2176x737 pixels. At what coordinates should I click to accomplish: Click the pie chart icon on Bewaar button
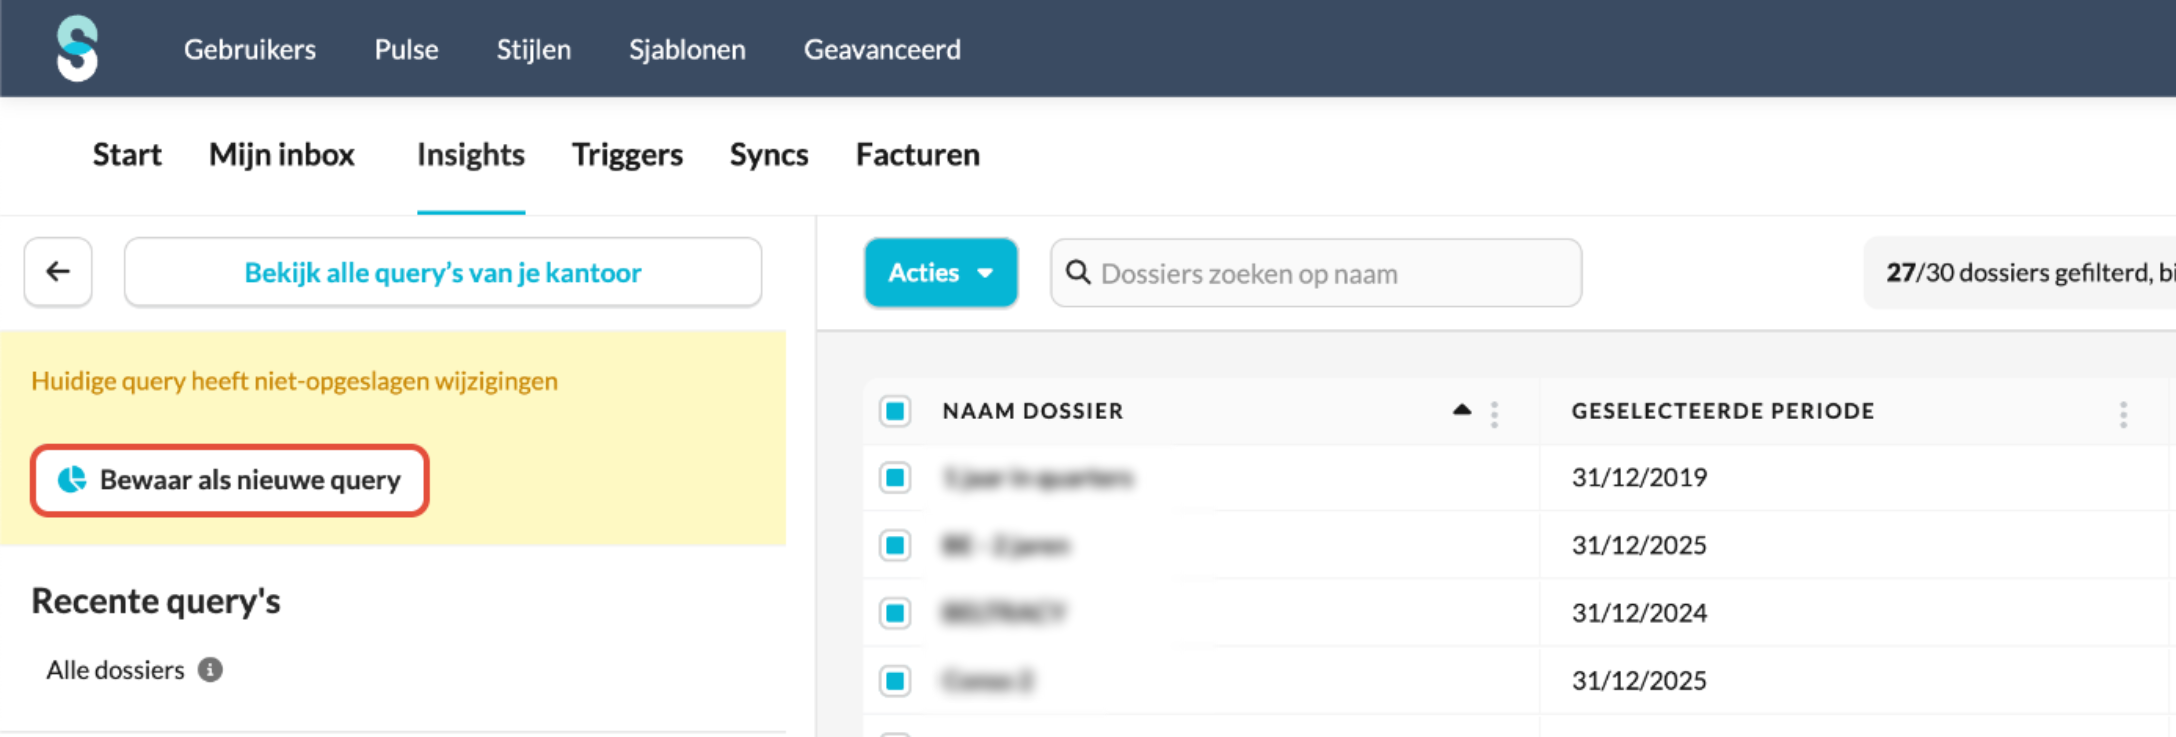(72, 480)
